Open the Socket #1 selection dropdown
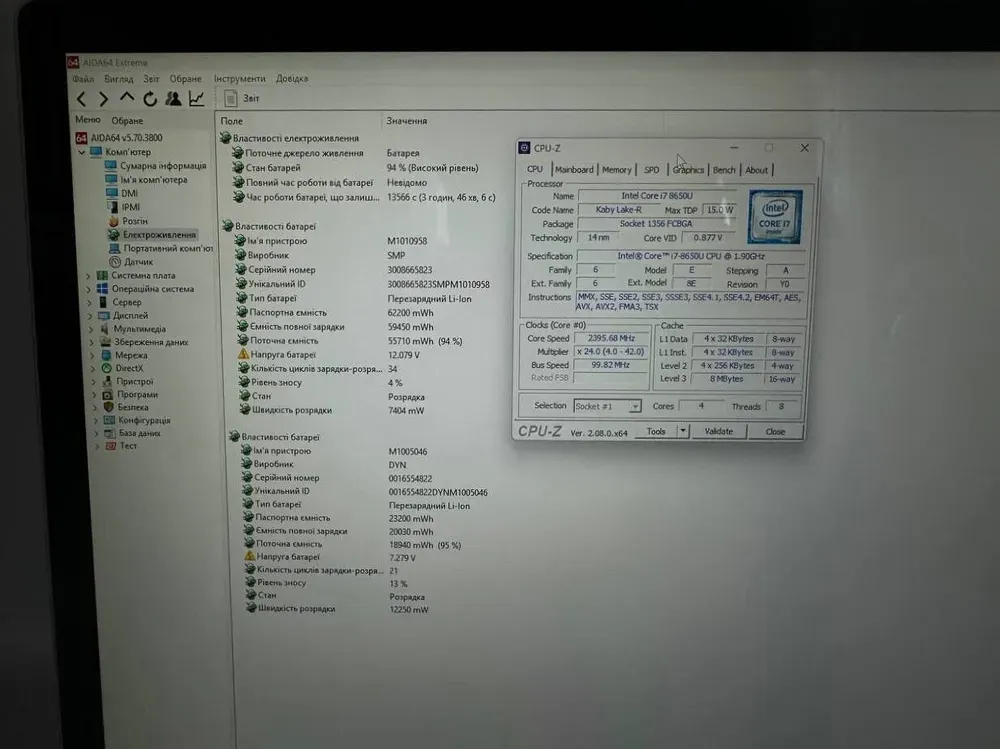The width and height of the screenshot is (1000, 749). coord(634,407)
